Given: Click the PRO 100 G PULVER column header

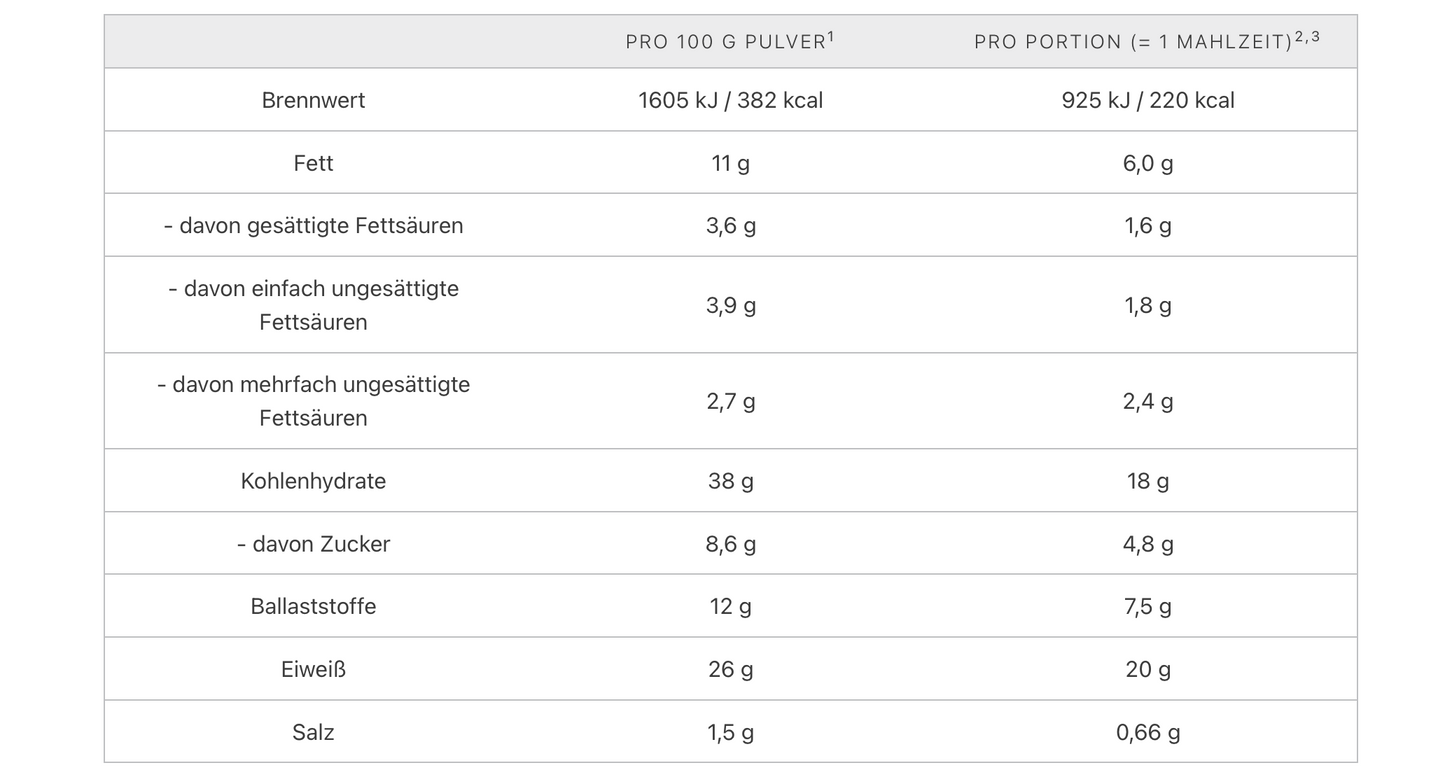Looking at the screenshot, I should pyautogui.click(x=730, y=41).
